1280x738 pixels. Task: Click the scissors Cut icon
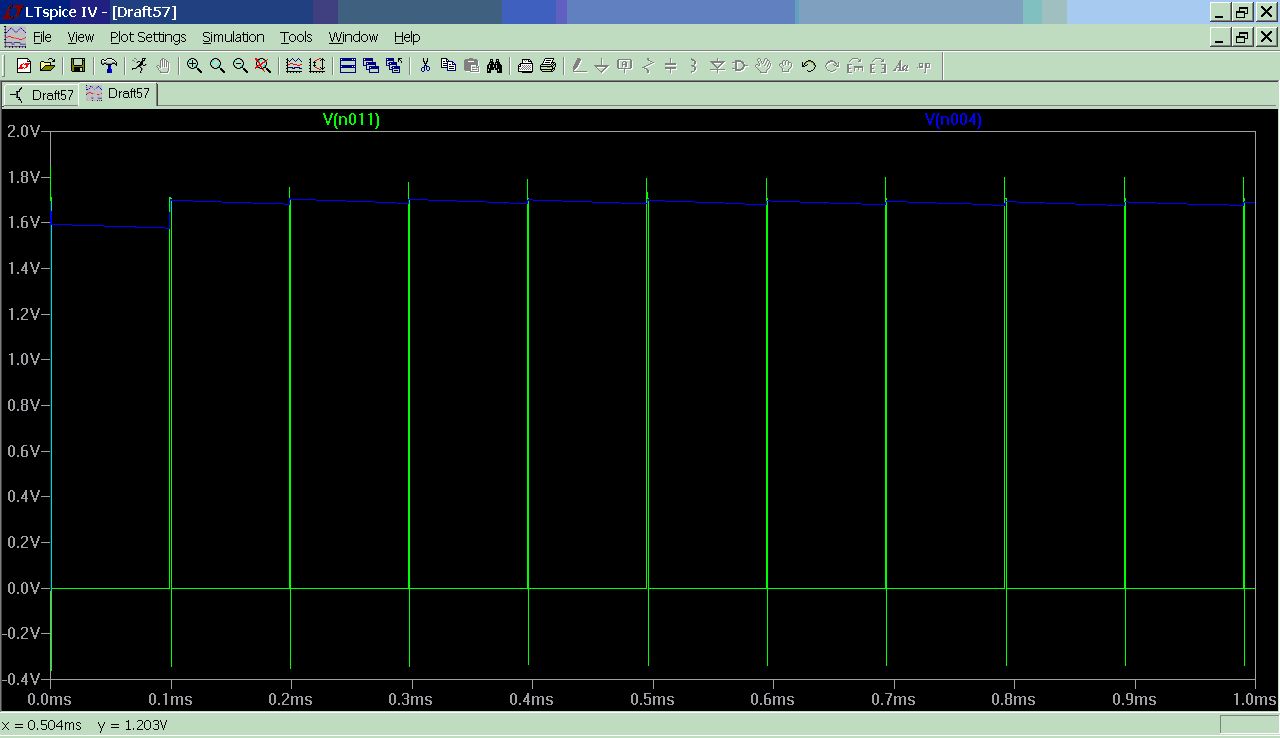pos(425,66)
